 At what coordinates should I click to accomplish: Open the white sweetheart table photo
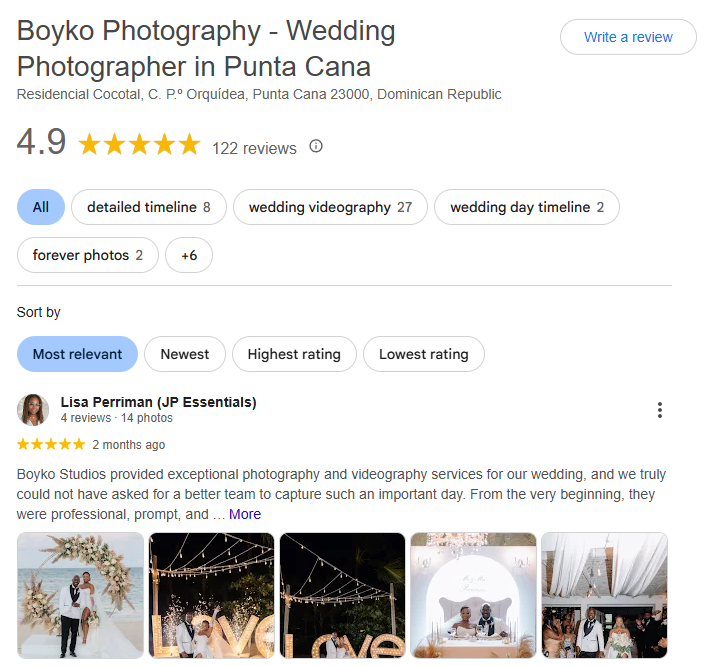pos(473,595)
